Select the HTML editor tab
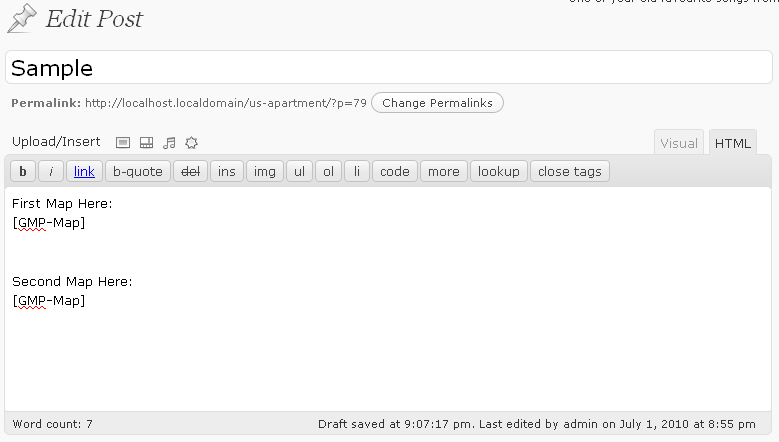The image size is (779, 442). click(732, 143)
